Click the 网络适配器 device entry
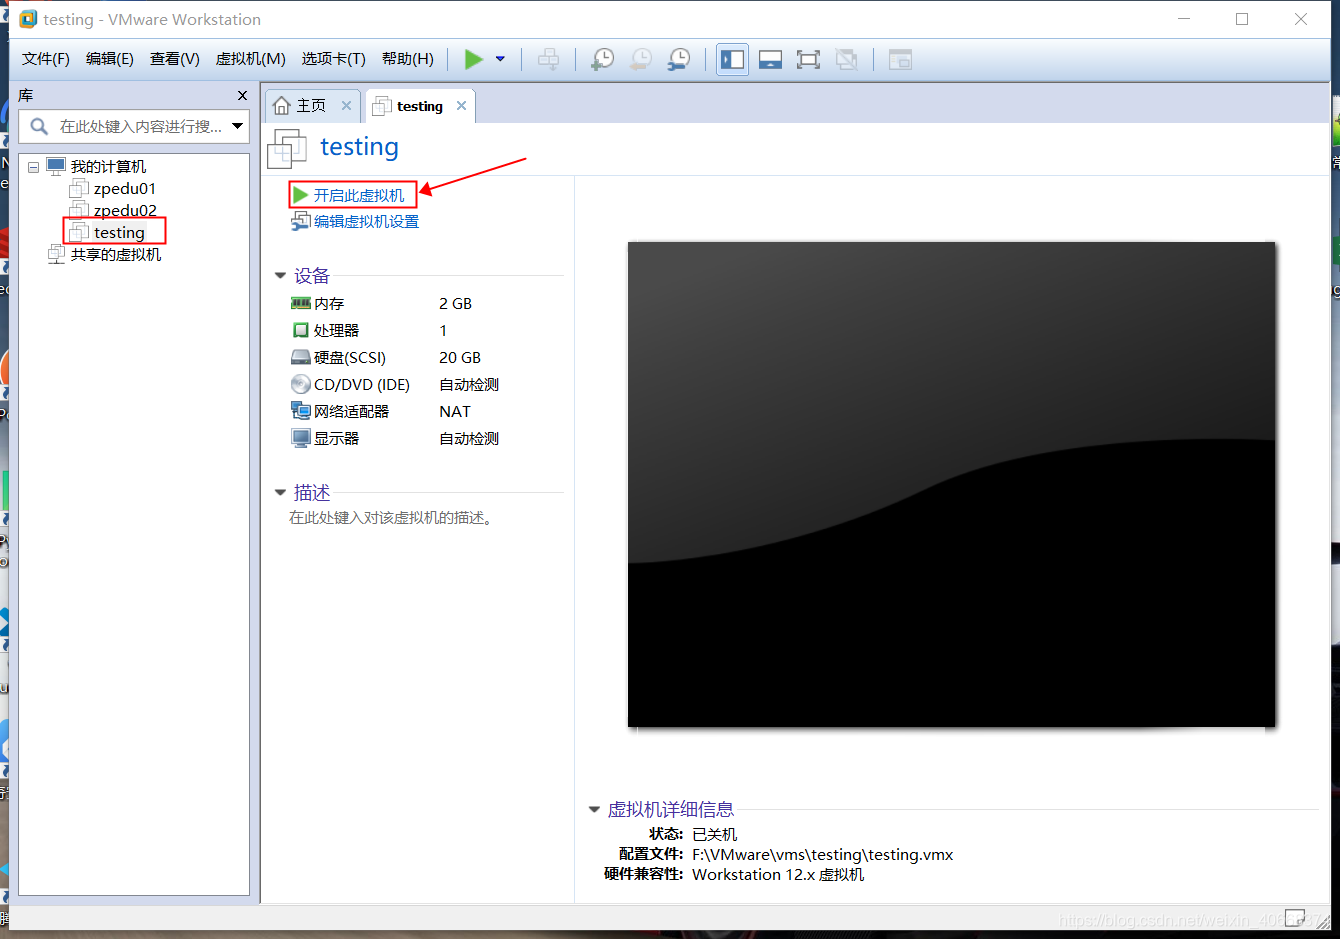Viewport: 1340px width, 939px height. tap(351, 411)
